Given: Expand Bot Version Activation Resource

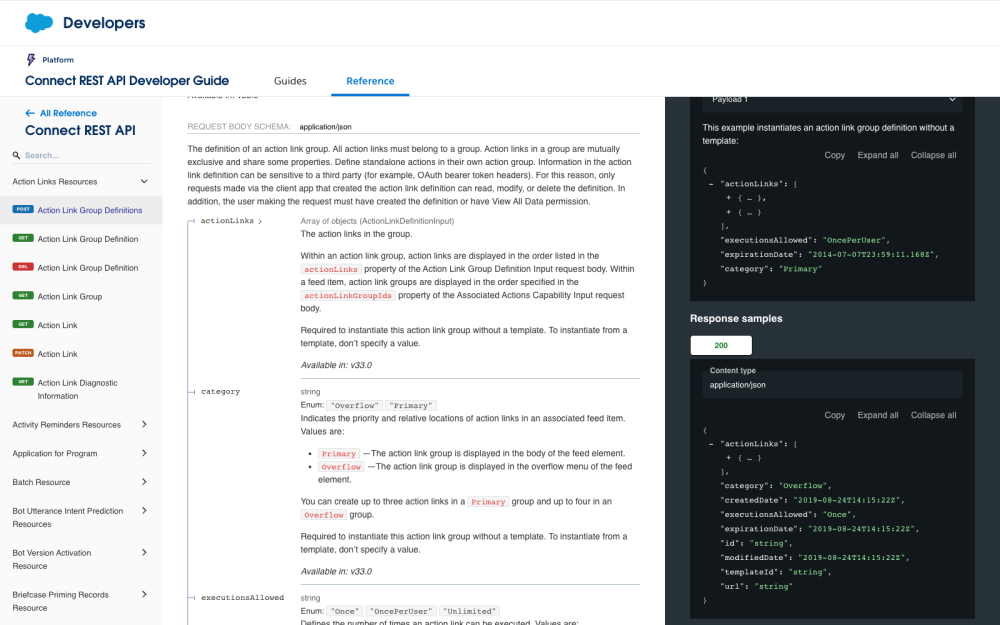Looking at the screenshot, I should point(144,552).
